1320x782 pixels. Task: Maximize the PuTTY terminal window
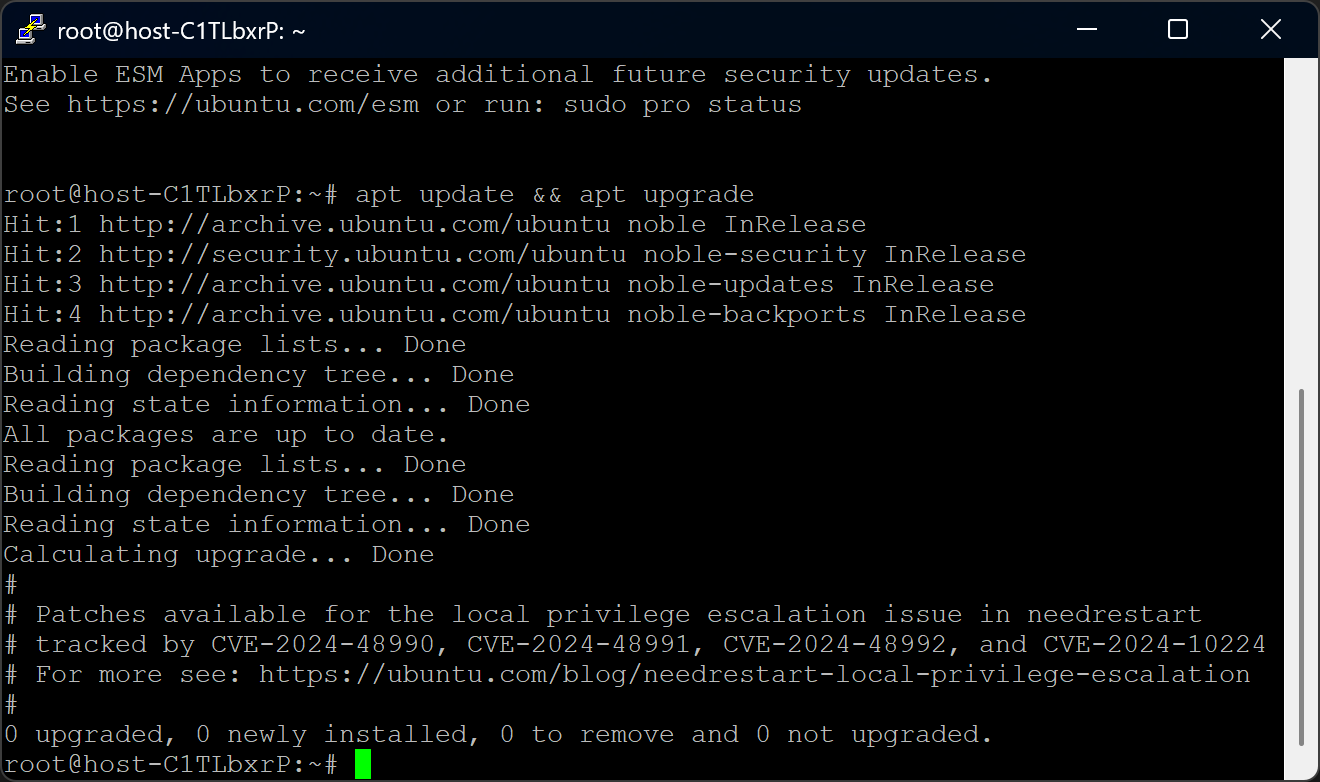coord(1178,30)
